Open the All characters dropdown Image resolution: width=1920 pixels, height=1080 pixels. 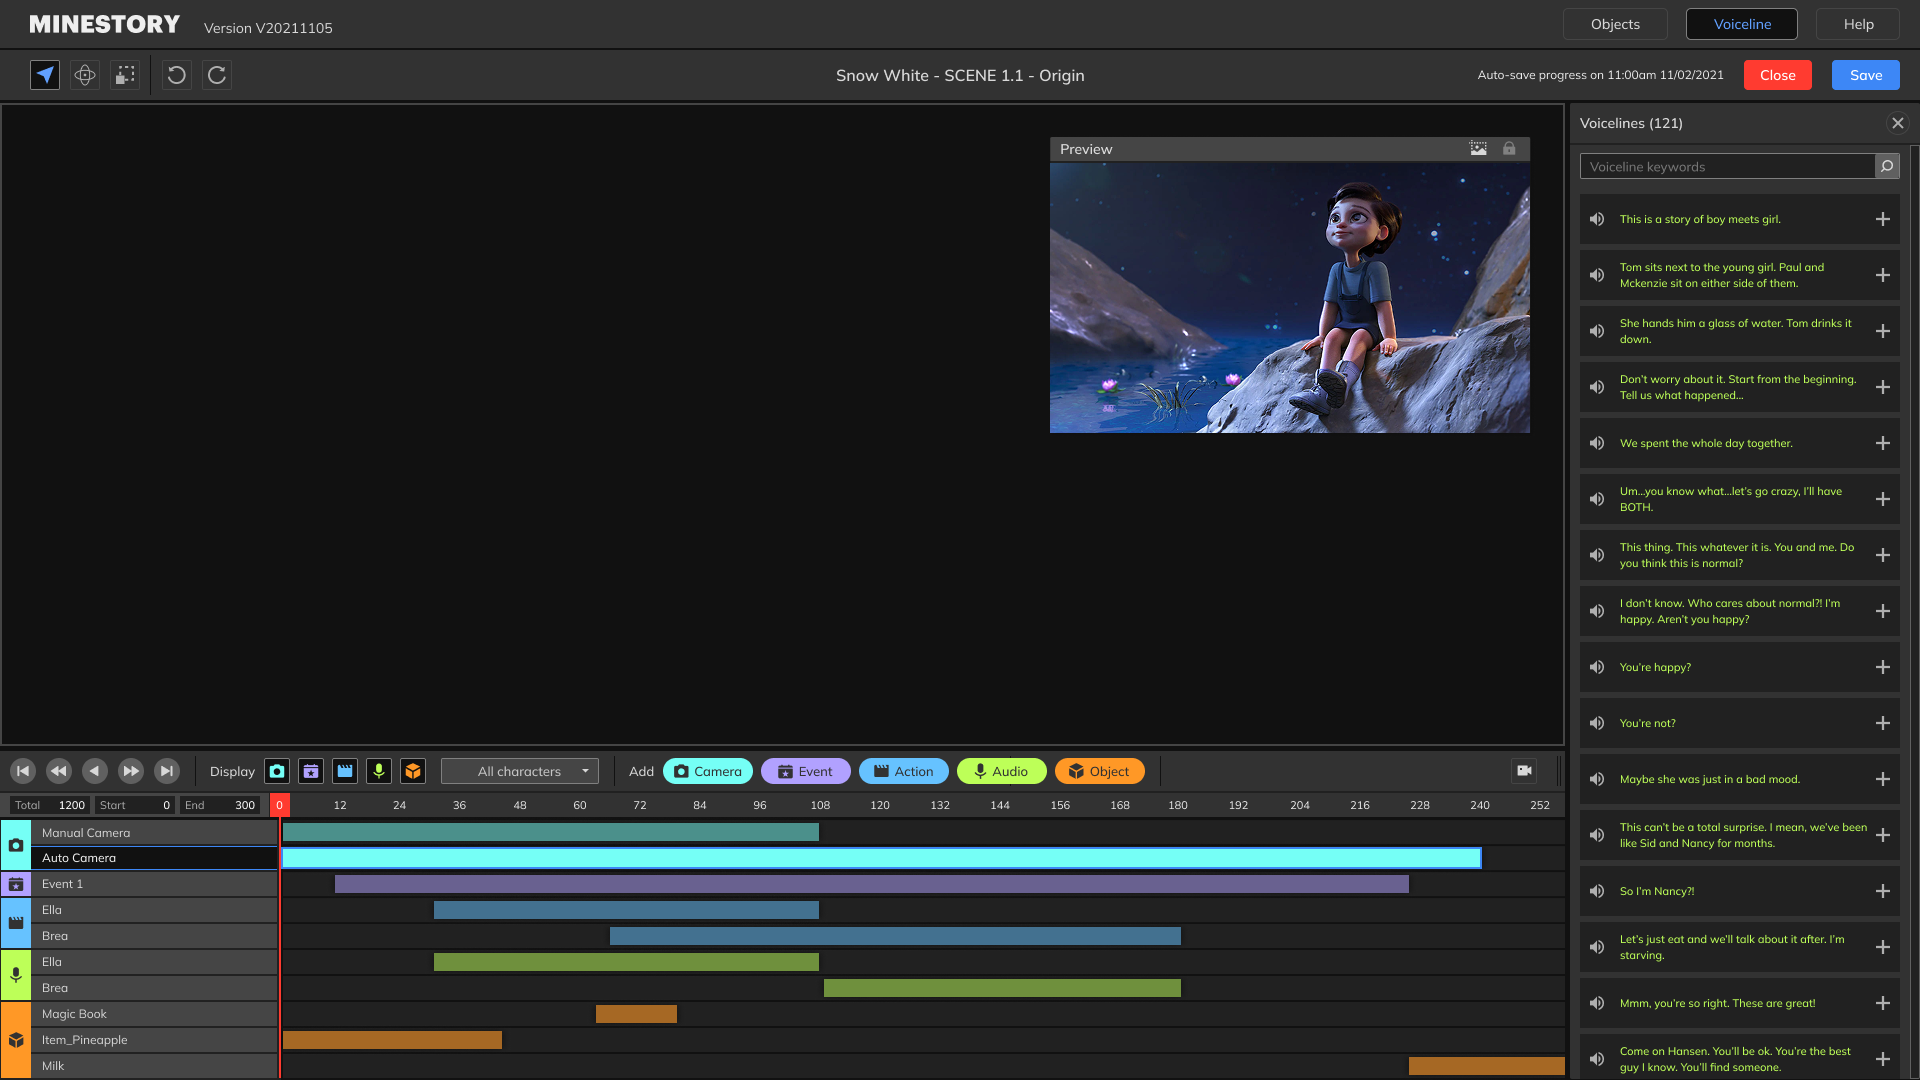click(x=520, y=771)
